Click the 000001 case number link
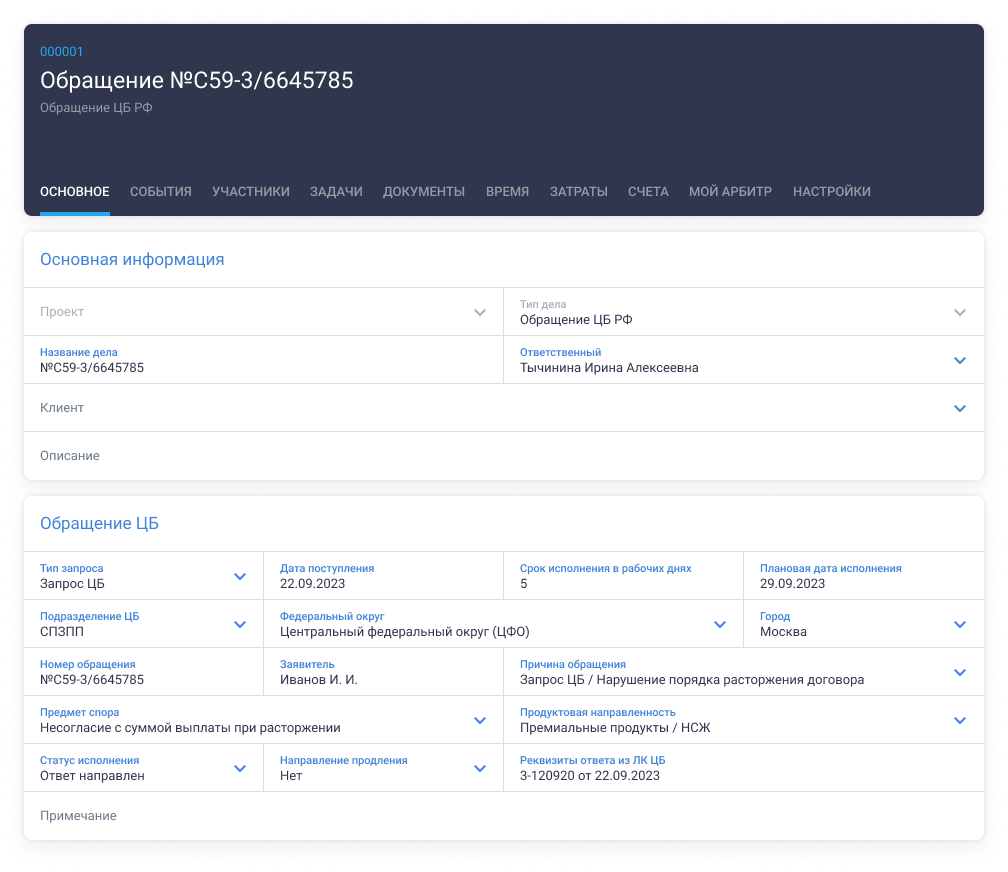Viewport: 1008px width, 872px height. click(x=62, y=52)
